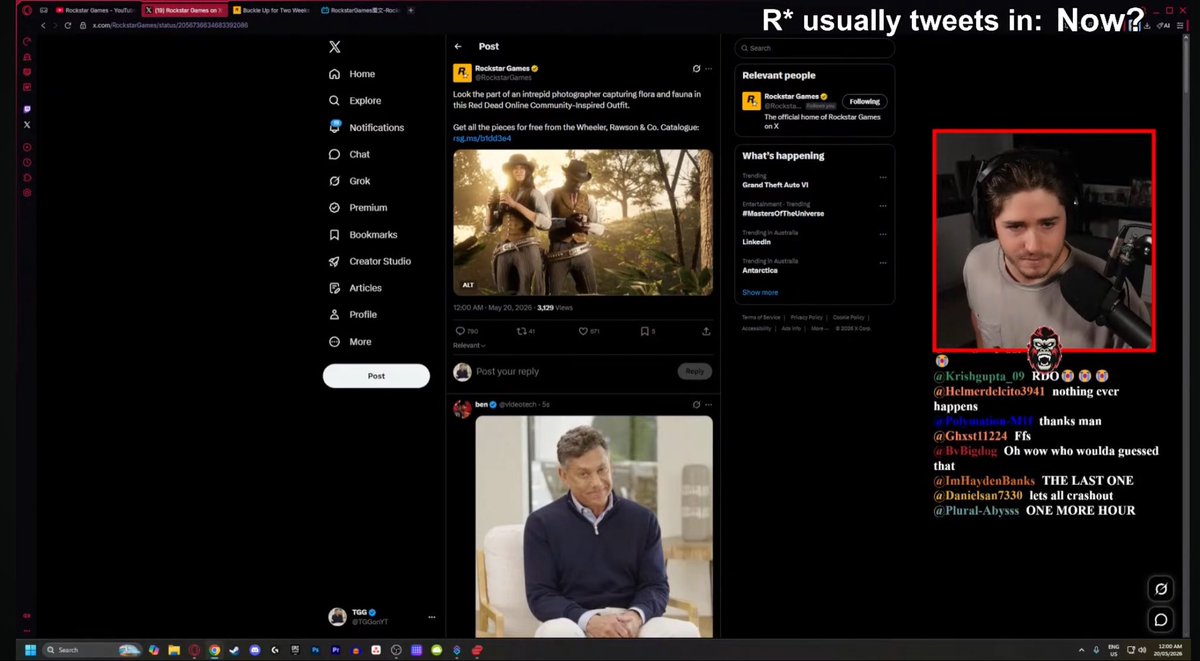Viewport: 1200px width, 661px height.
Task: Click Grok icon on Rockstar Games post
Action: (696, 69)
